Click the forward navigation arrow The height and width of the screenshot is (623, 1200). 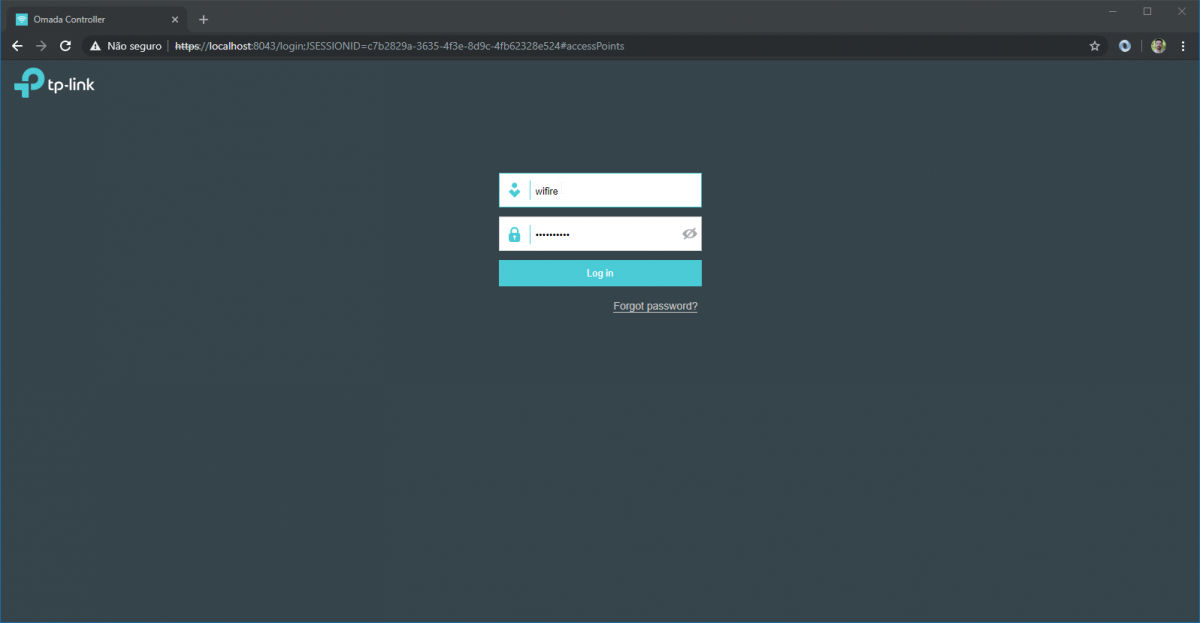40,45
